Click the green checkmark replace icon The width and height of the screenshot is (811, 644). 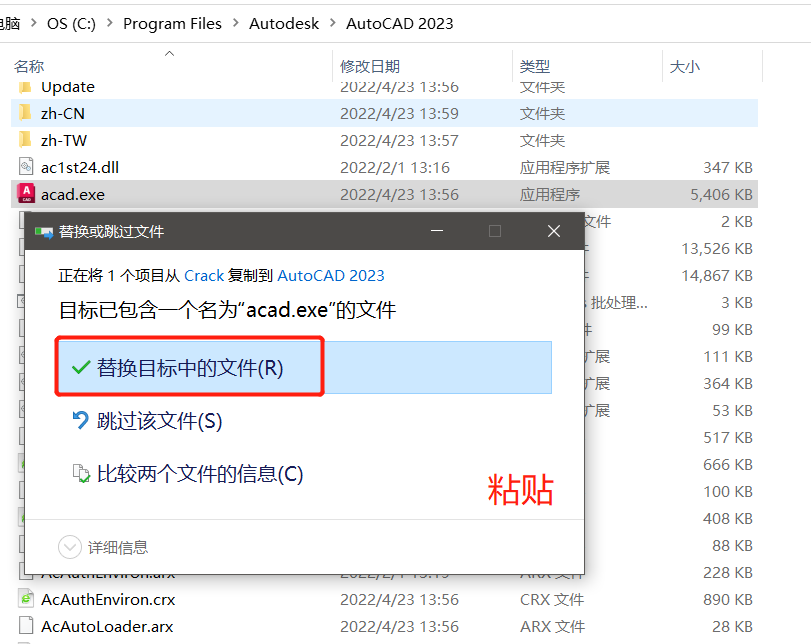(81, 368)
